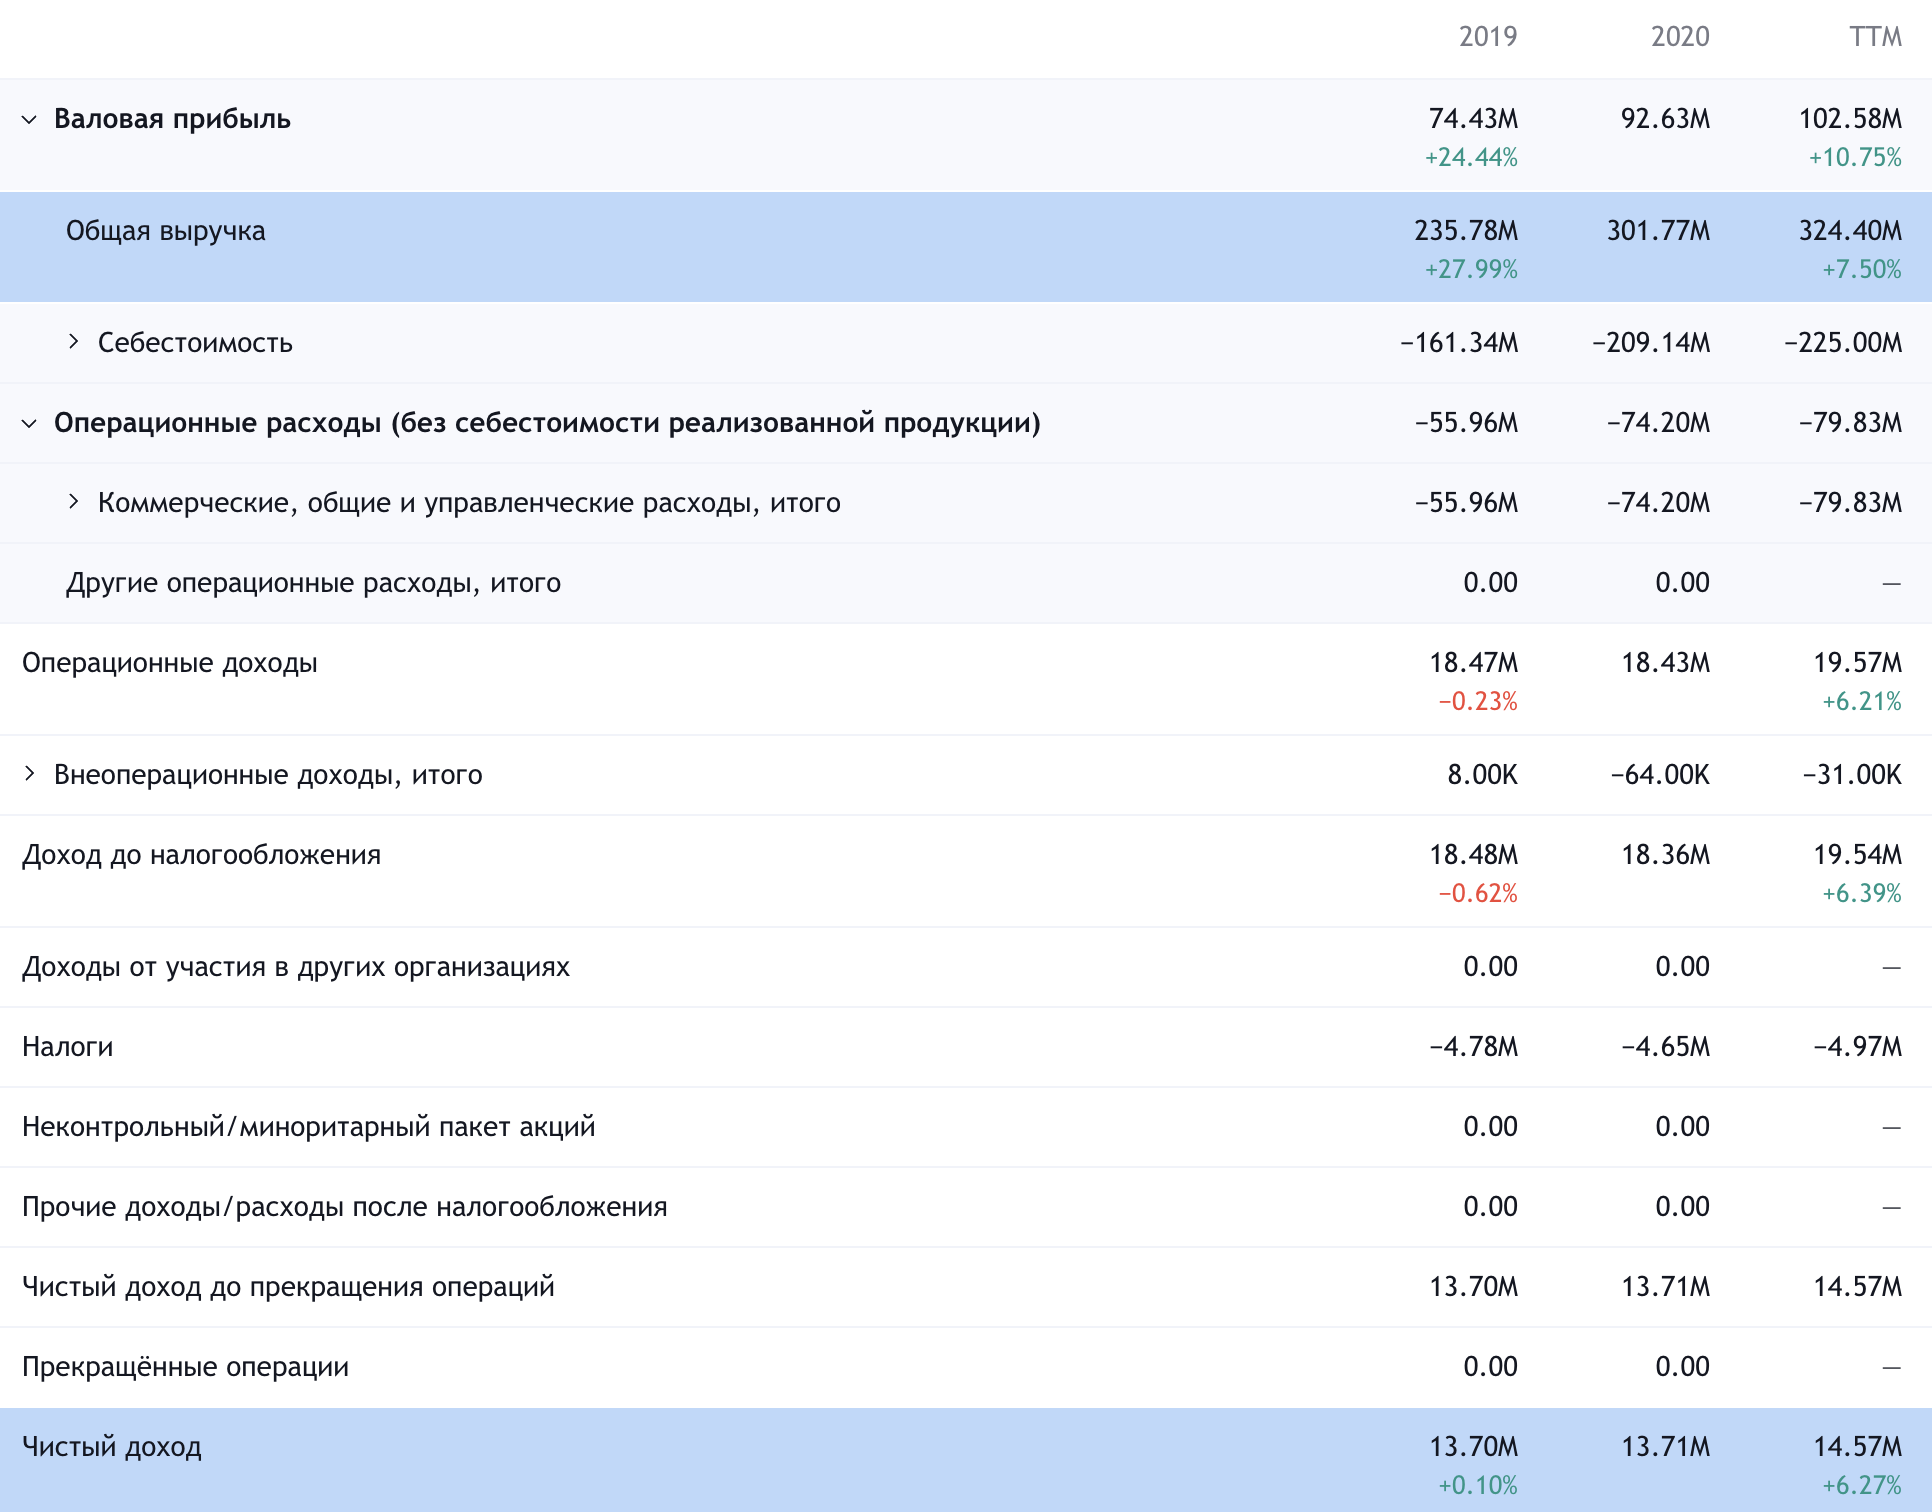
Task: Click Доходы от участия в других организациях
Action: click(296, 967)
